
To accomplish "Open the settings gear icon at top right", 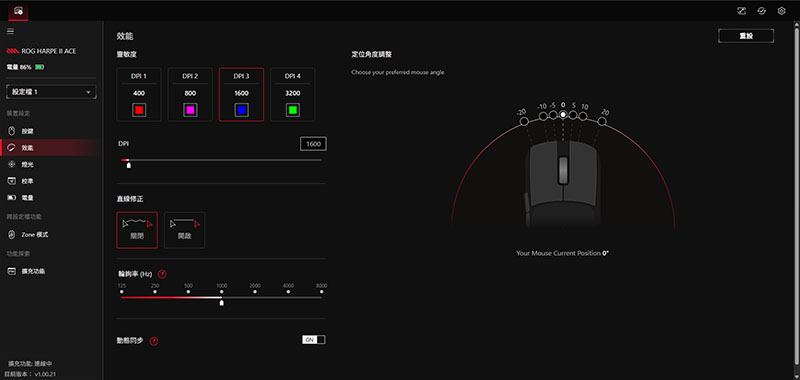I will coord(781,11).
